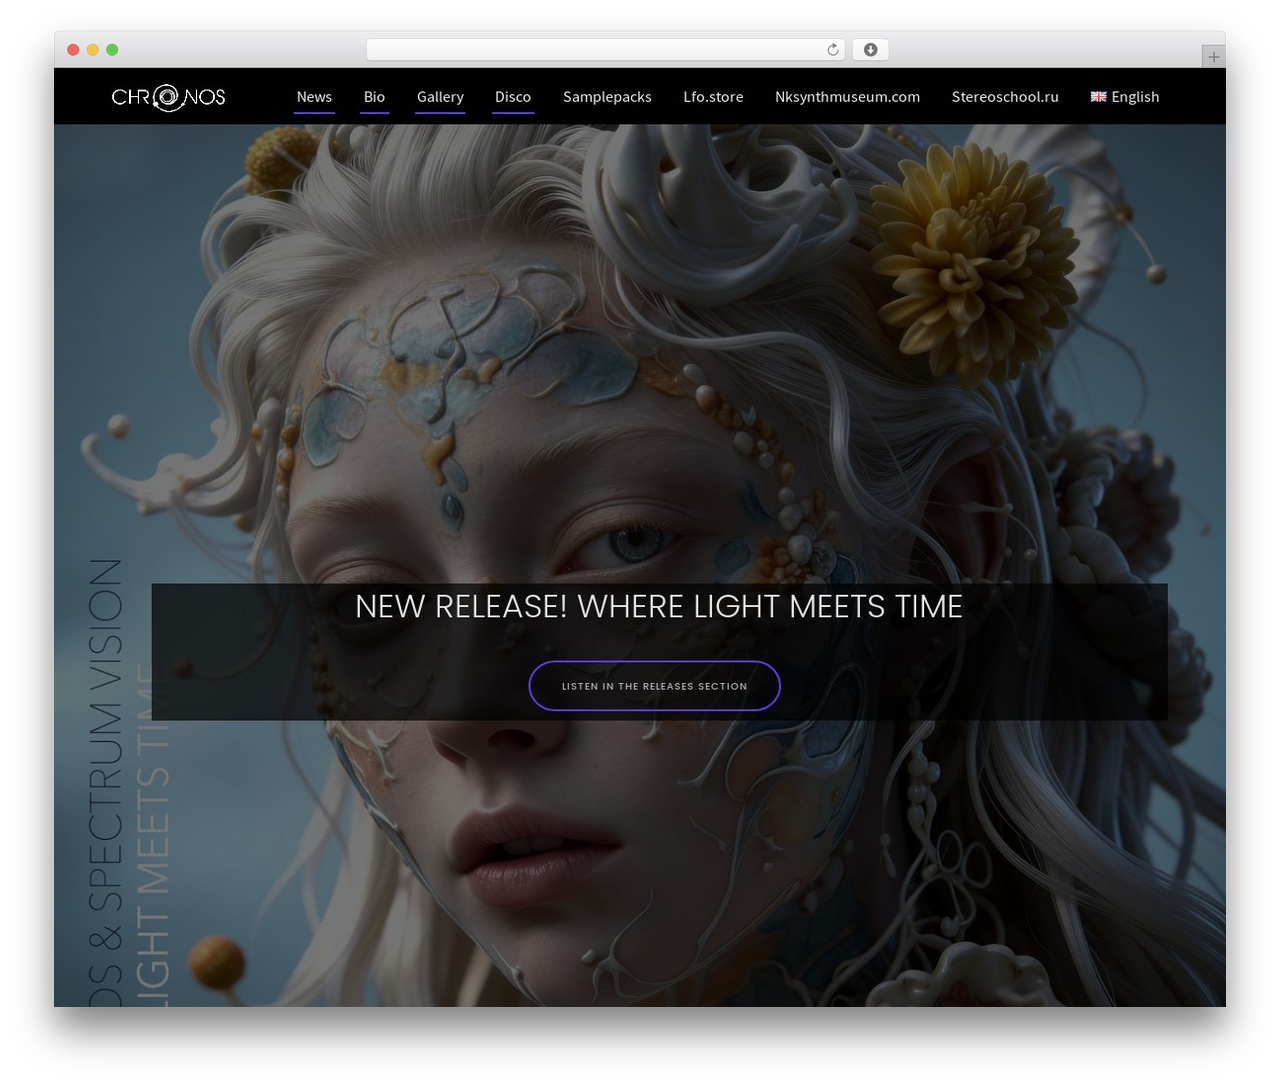Viewport: 1280px width, 1084px height.
Task: Open the English language selector
Action: pos(1125,97)
